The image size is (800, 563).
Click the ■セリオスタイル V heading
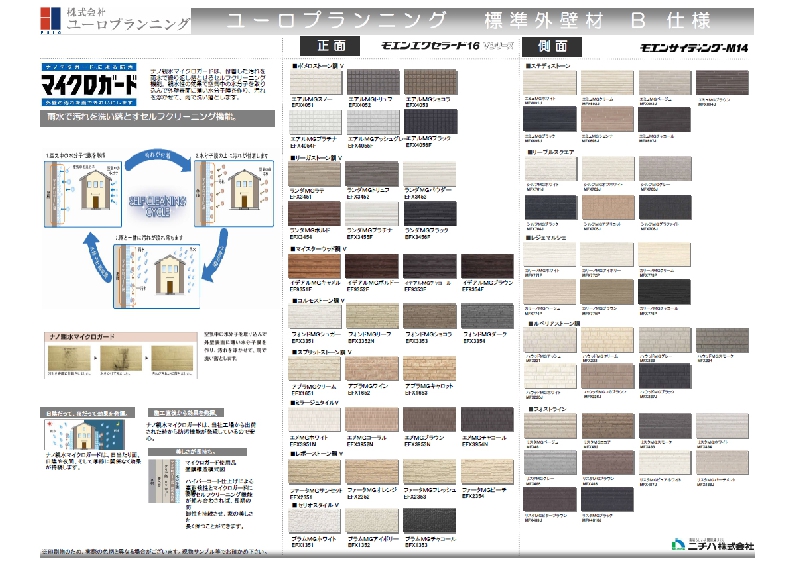point(315,505)
